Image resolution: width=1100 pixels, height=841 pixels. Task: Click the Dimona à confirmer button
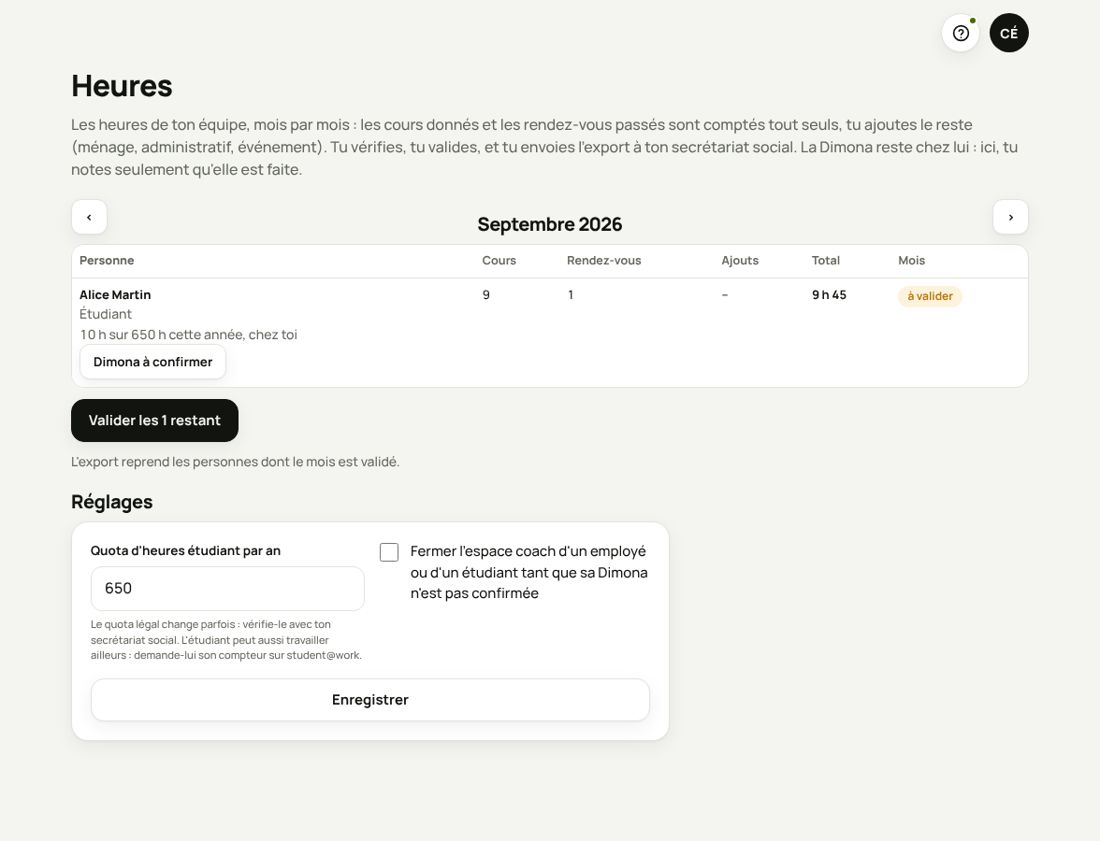click(153, 362)
